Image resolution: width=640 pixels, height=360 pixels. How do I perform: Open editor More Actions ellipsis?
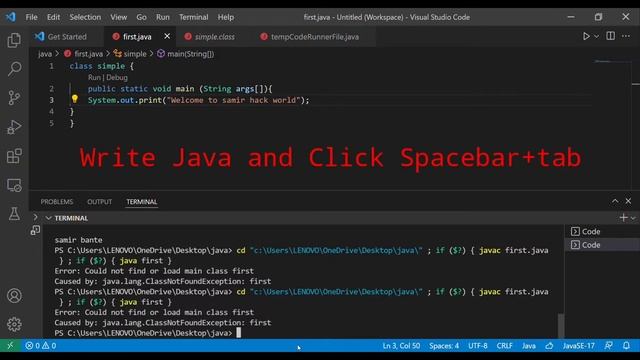tap(626, 36)
